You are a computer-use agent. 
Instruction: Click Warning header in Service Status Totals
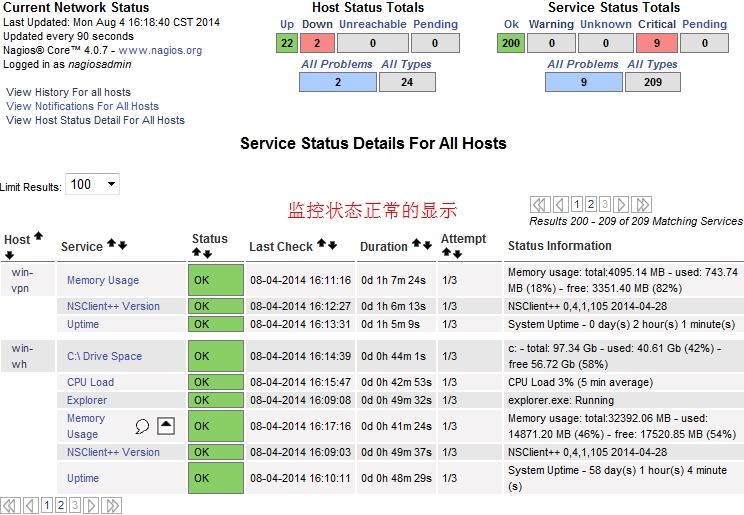[551, 24]
